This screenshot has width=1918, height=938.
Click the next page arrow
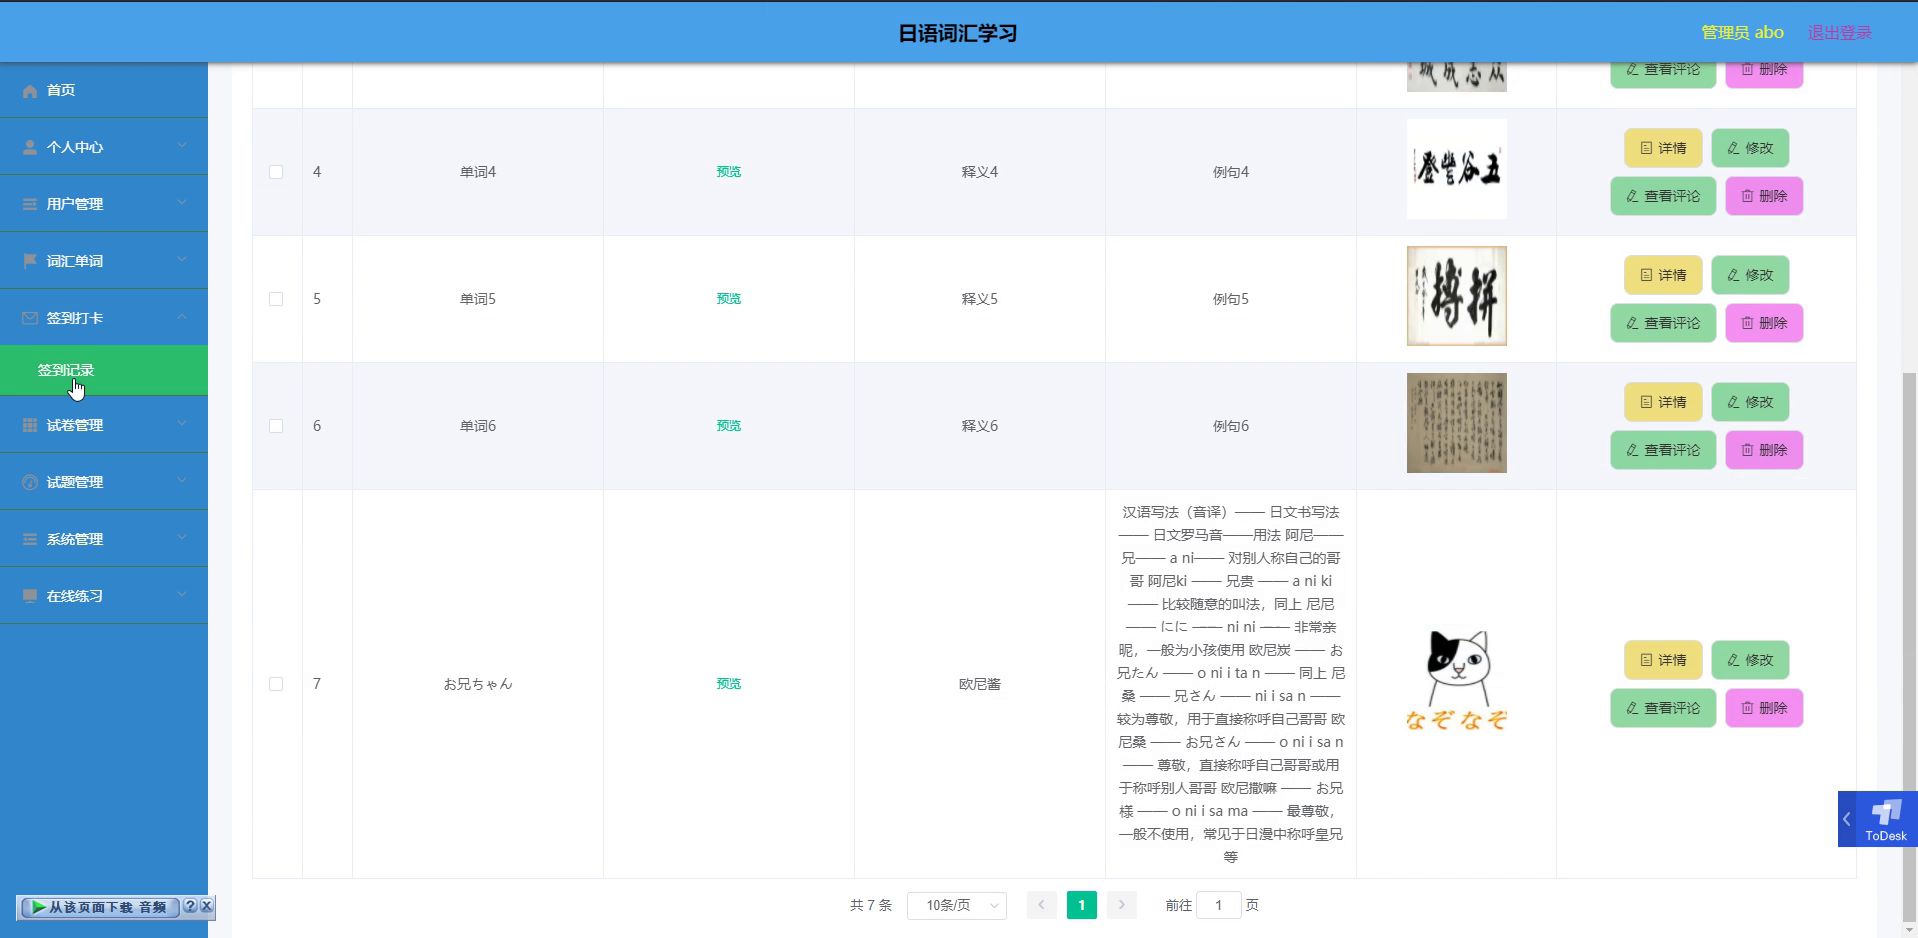[1122, 905]
